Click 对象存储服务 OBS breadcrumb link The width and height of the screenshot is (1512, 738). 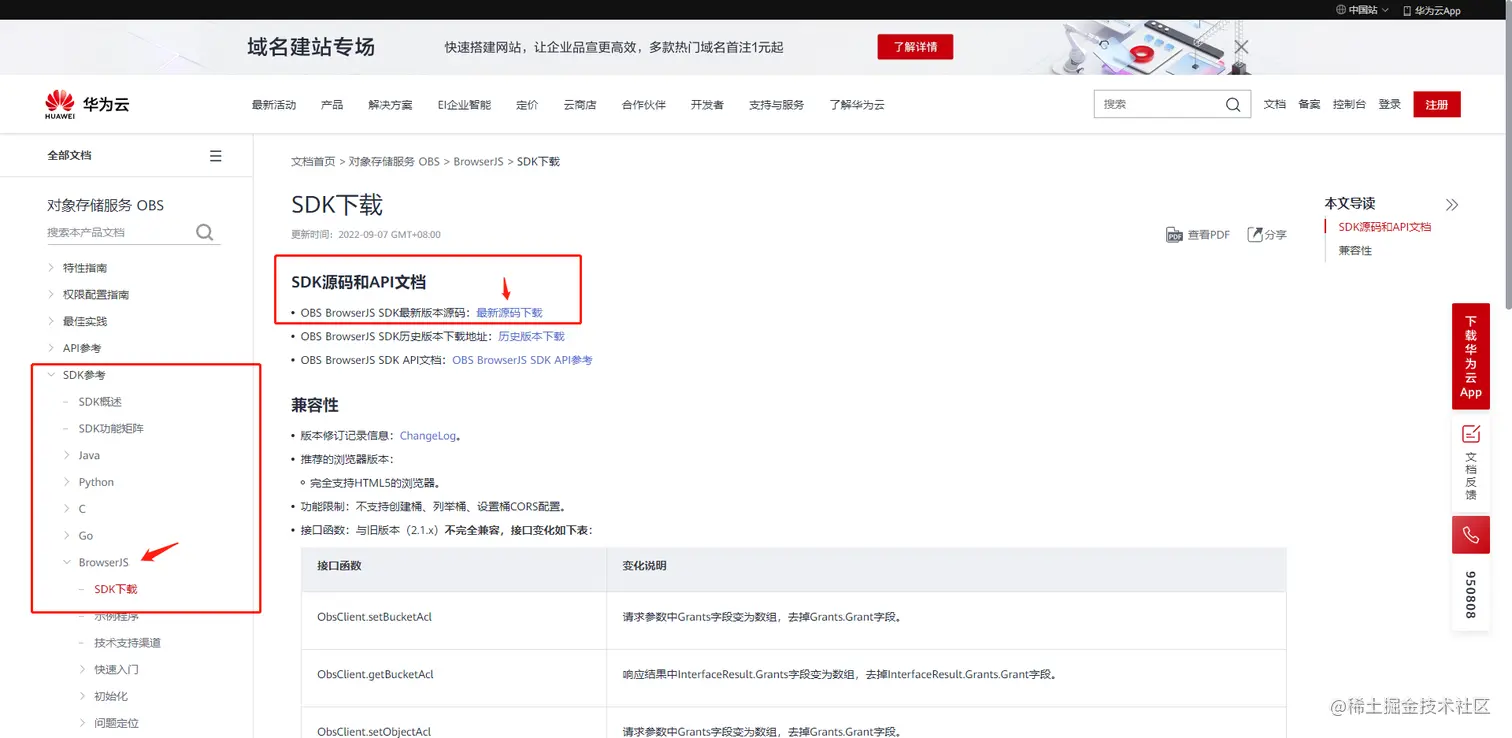(394, 161)
